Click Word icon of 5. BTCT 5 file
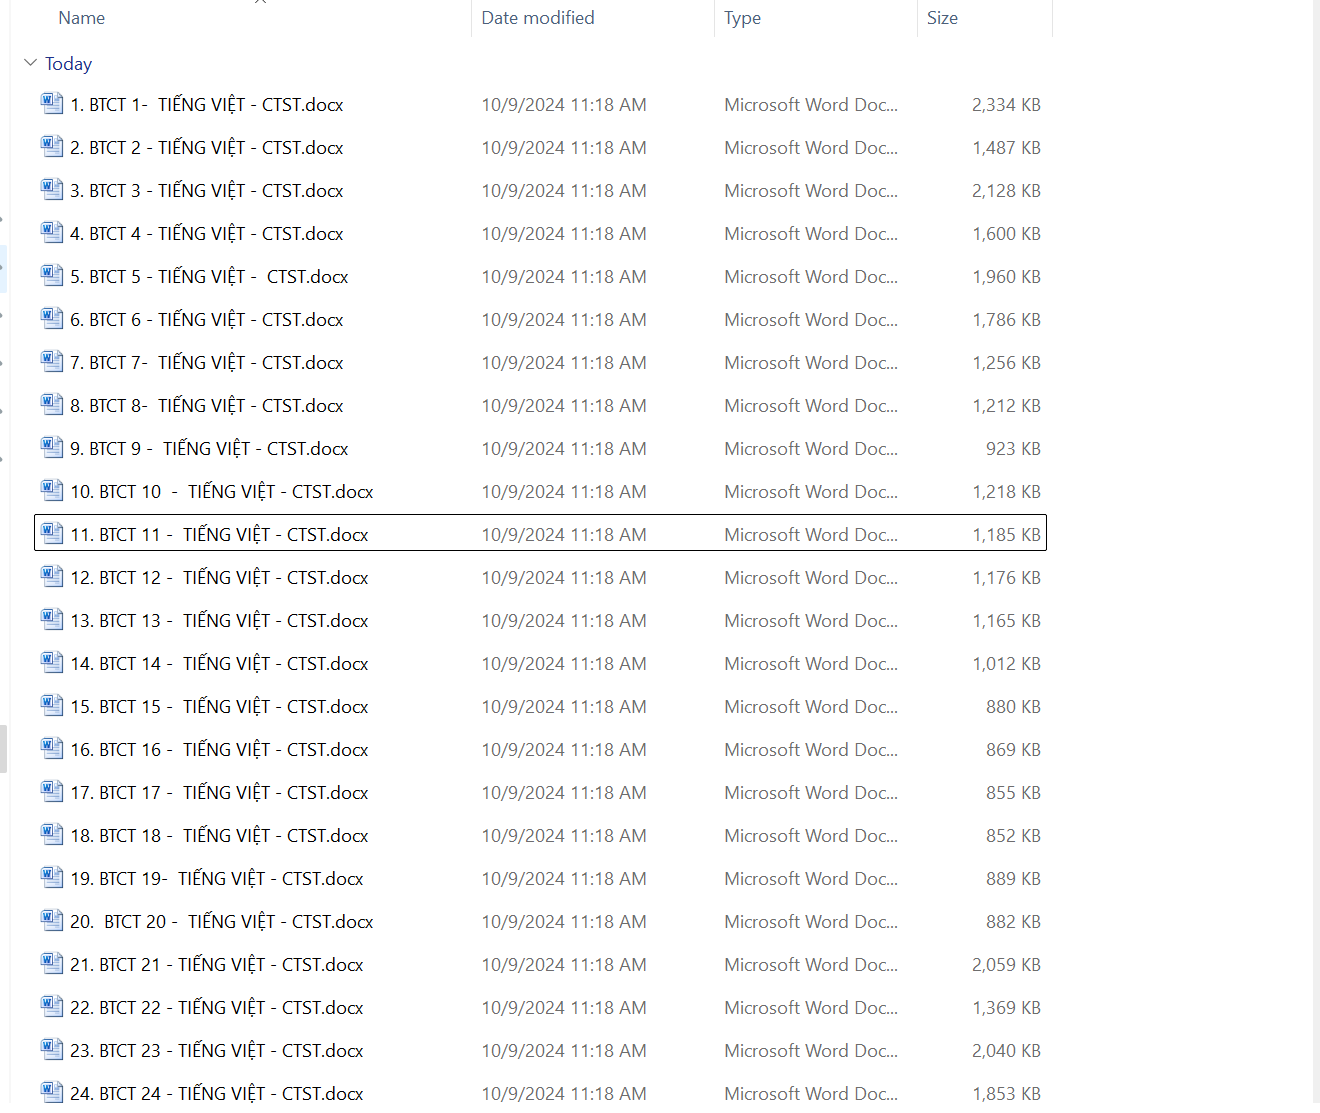 coord(52,275)
